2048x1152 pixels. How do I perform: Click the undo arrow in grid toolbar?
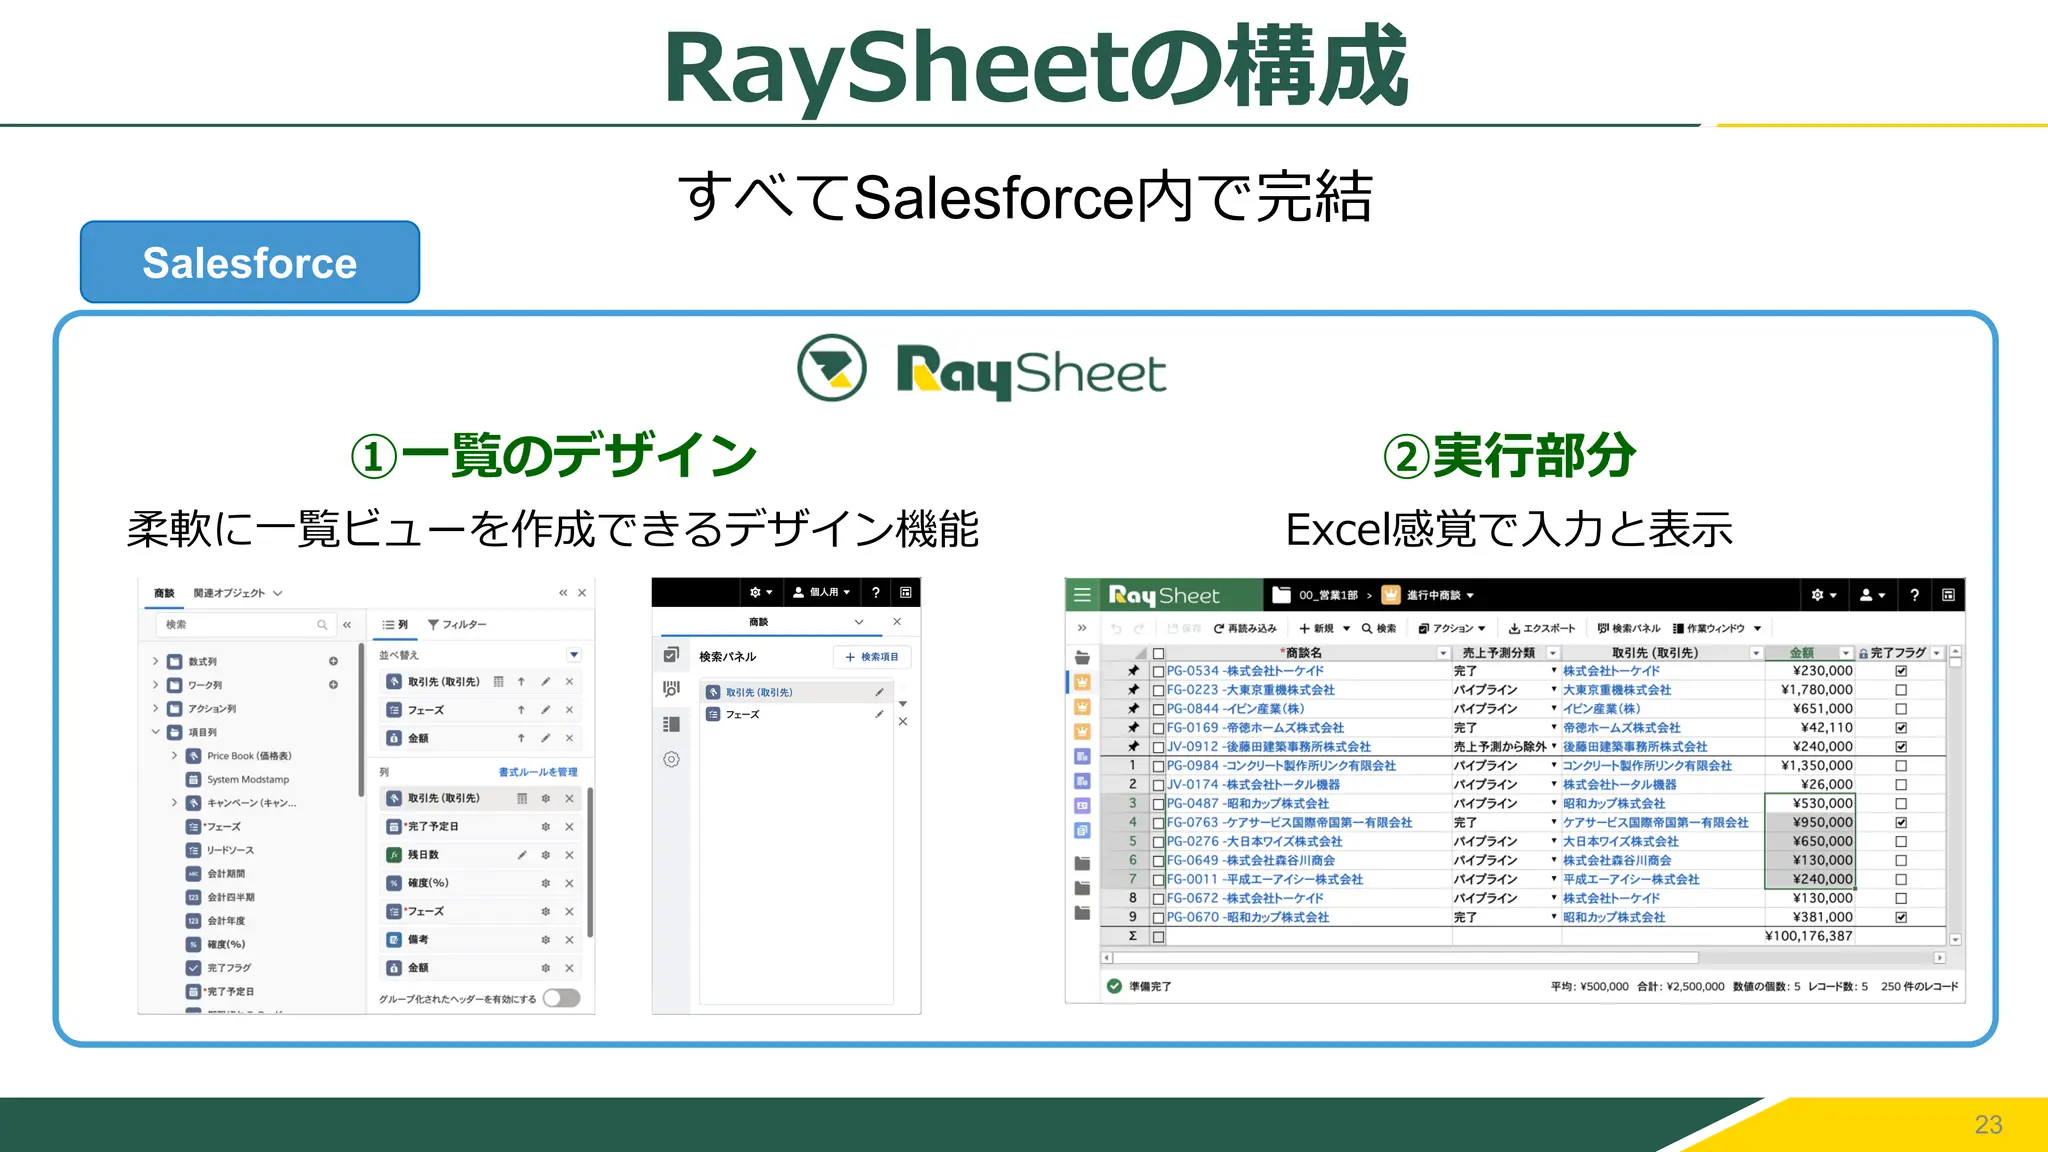pos(1116,629)
